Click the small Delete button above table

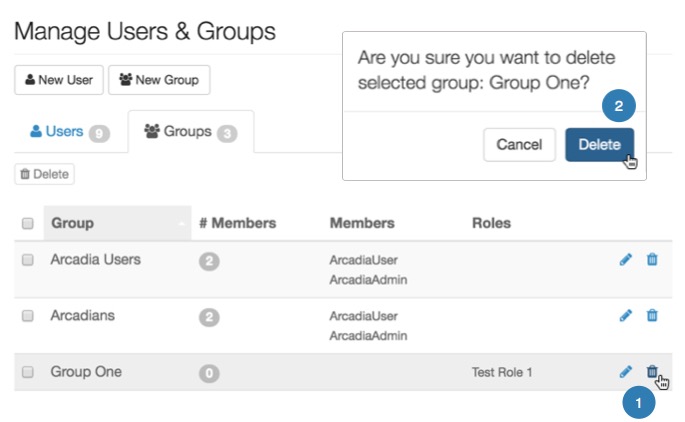[45, 174]
